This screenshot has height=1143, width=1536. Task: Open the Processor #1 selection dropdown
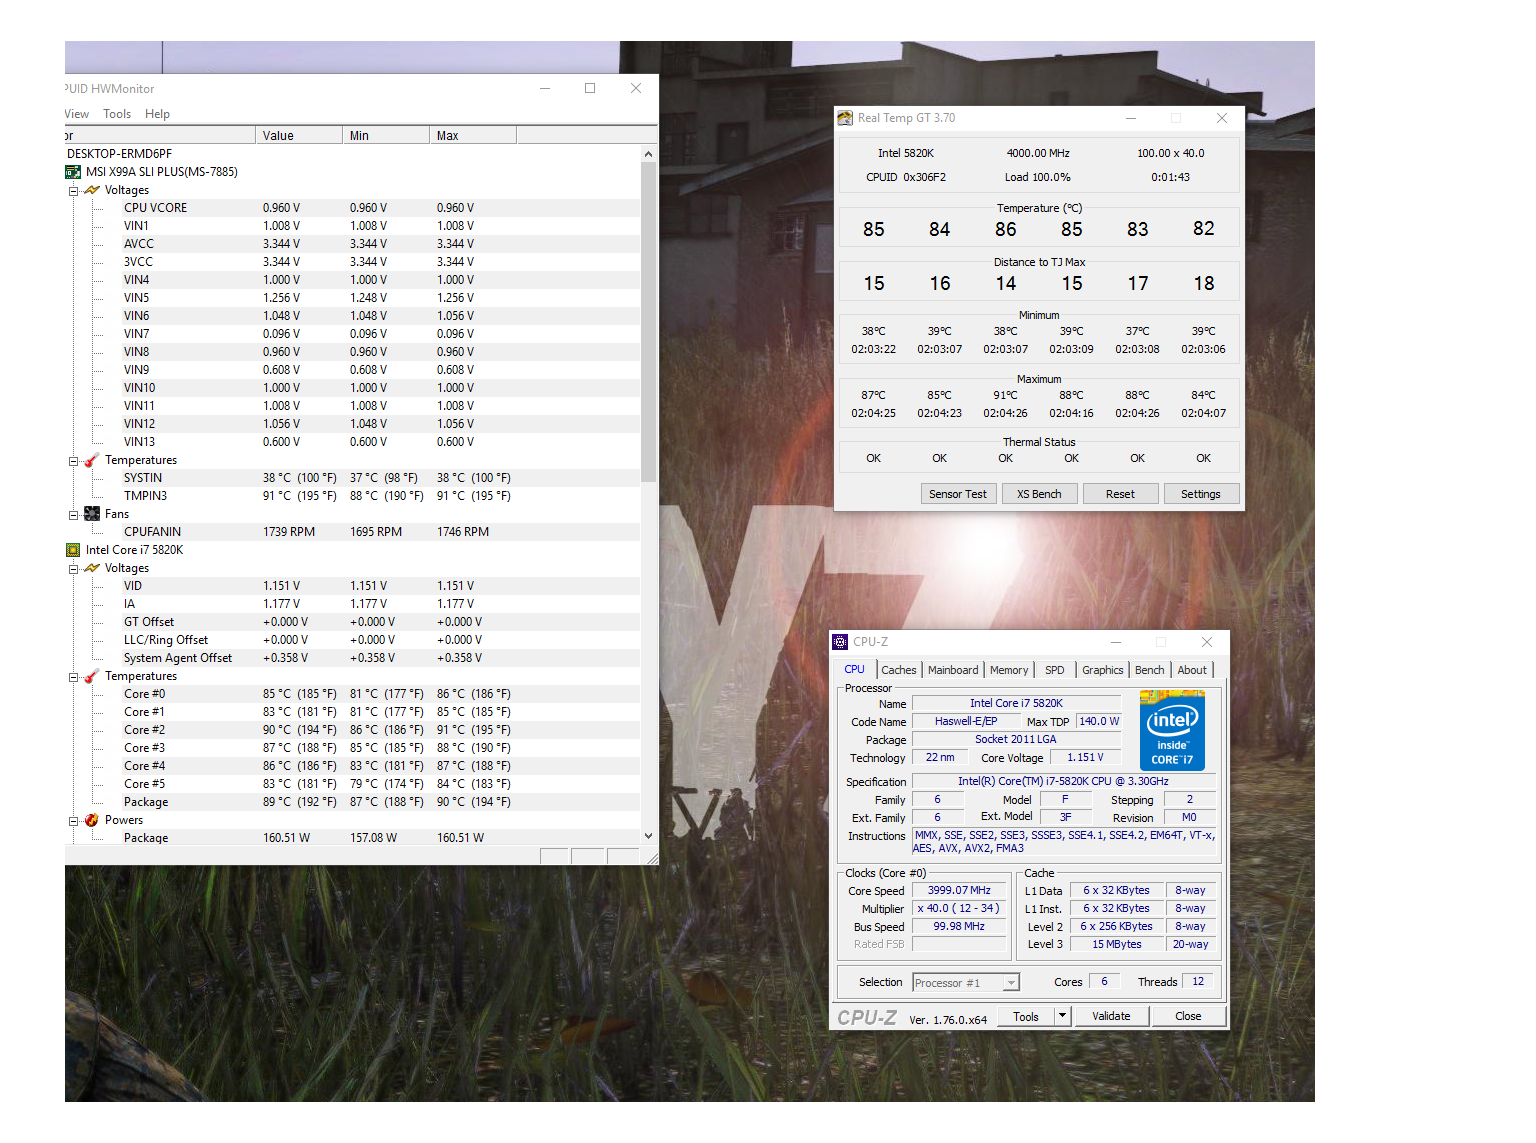click(1011, 983)
